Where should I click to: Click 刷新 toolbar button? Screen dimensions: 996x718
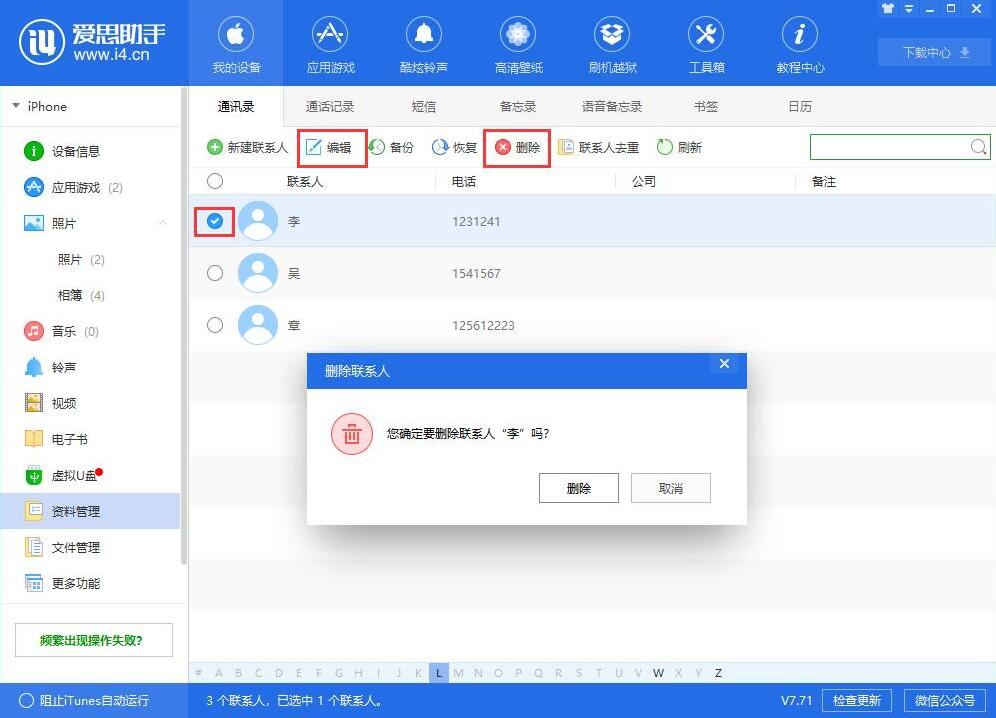click(680, 147)
